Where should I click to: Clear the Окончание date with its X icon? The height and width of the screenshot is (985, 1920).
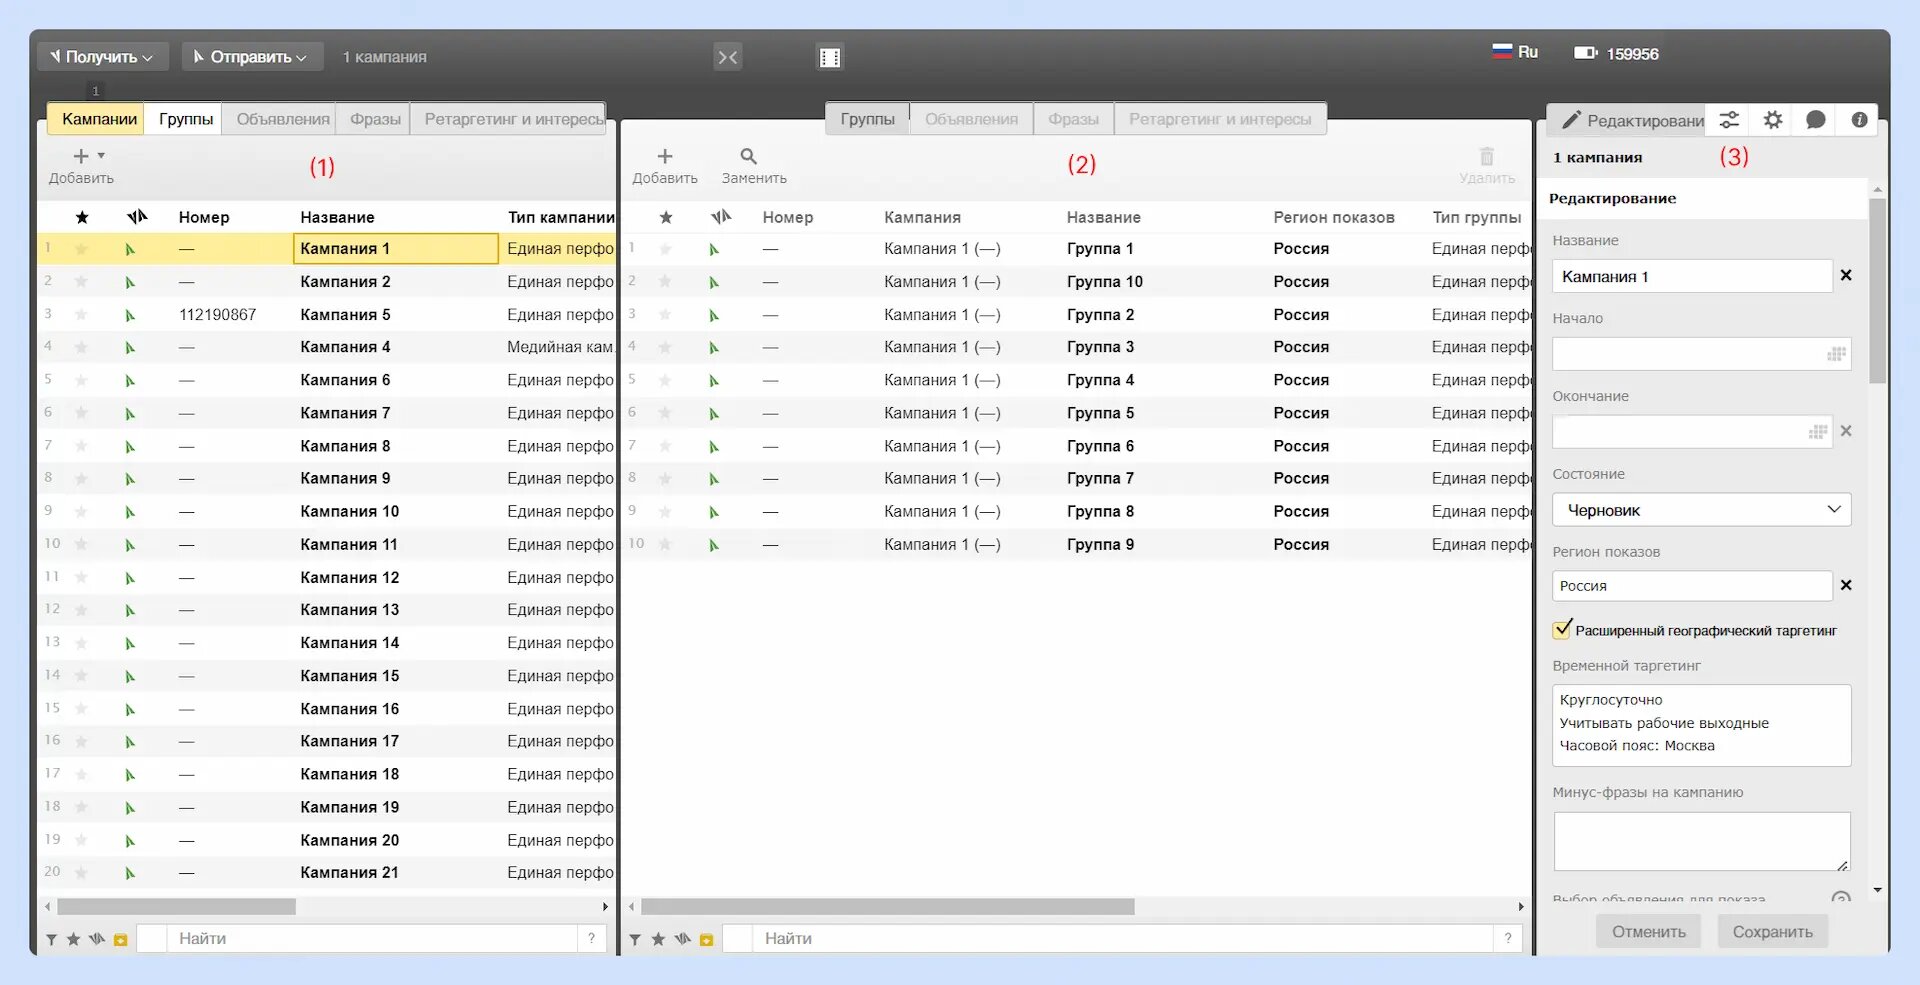[x=1846, y=431]
